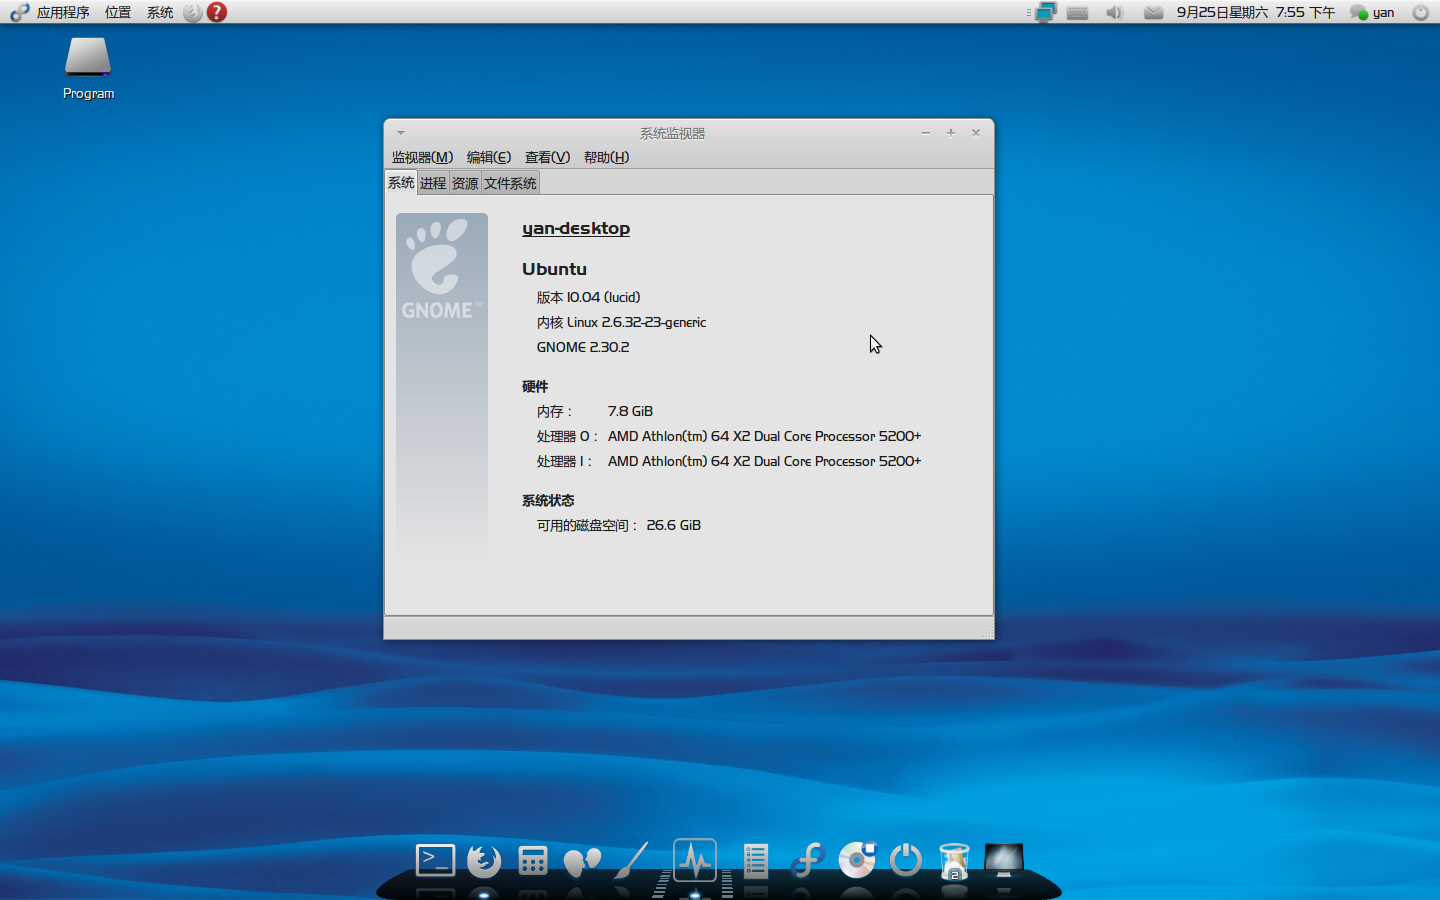Open the 位置 (Places) menu

click(x=118, y=12)
